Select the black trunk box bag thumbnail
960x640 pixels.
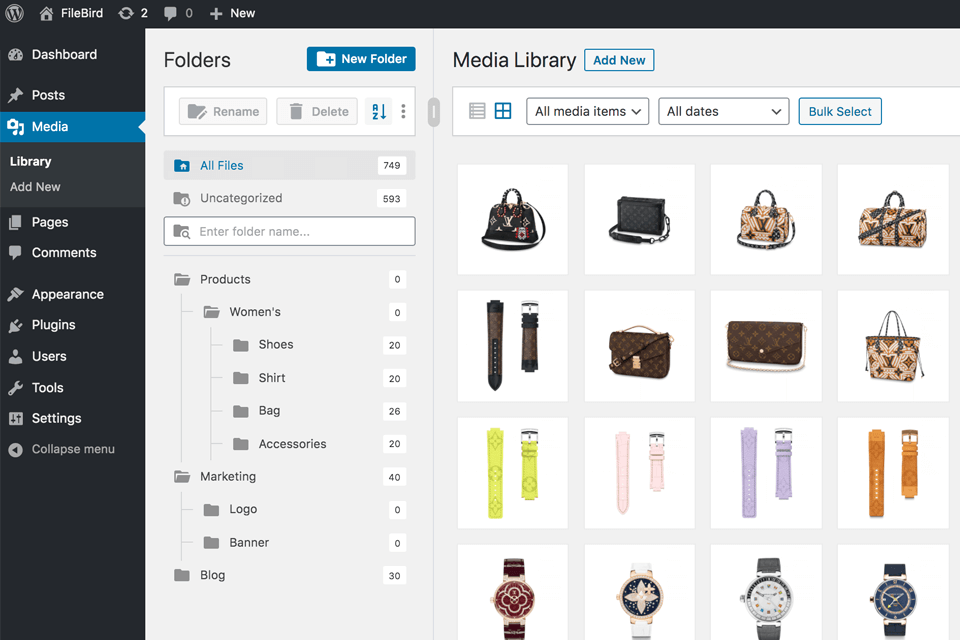[x=639, y=219]
